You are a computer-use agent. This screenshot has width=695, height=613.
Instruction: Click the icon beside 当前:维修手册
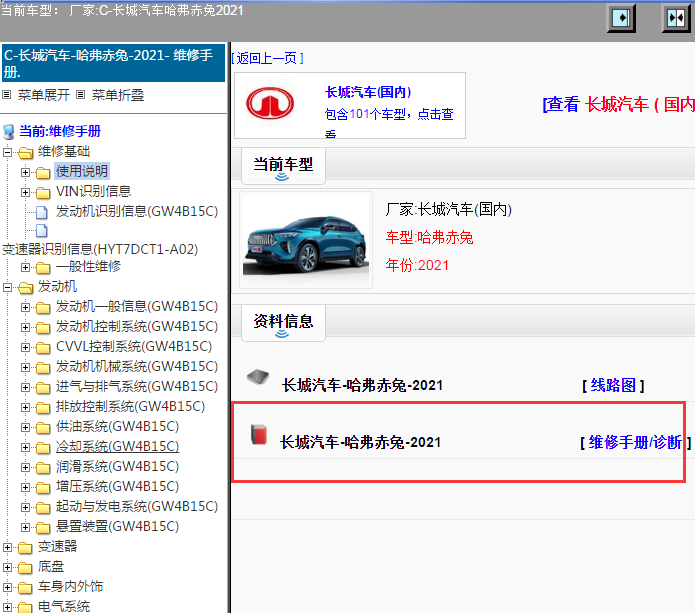8,132
